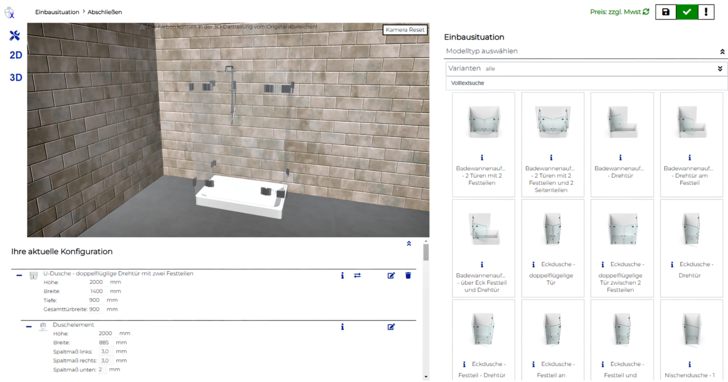728x382 pixels.
Task: Open the tools wrench icon in sidebar
Action: pos(15,35)
